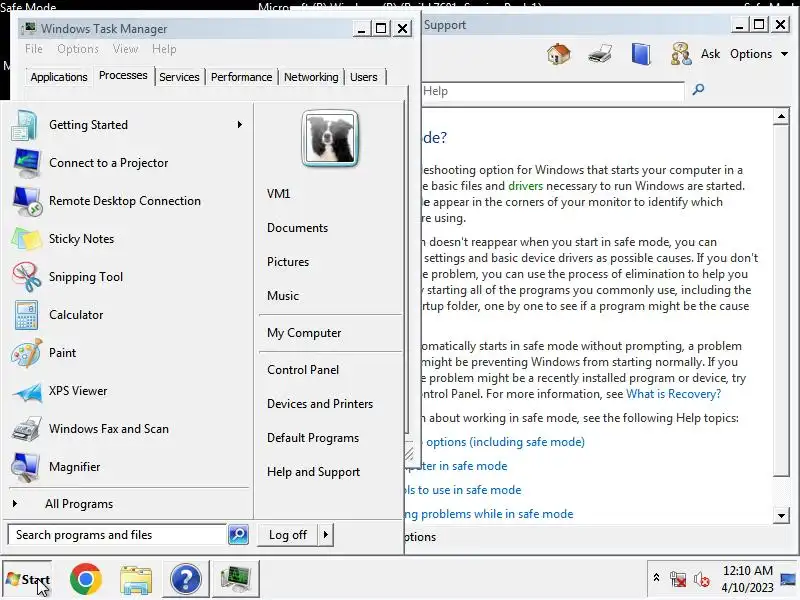
Task: Click the Ask label in Help toolbar
Action: coord(710,54)
